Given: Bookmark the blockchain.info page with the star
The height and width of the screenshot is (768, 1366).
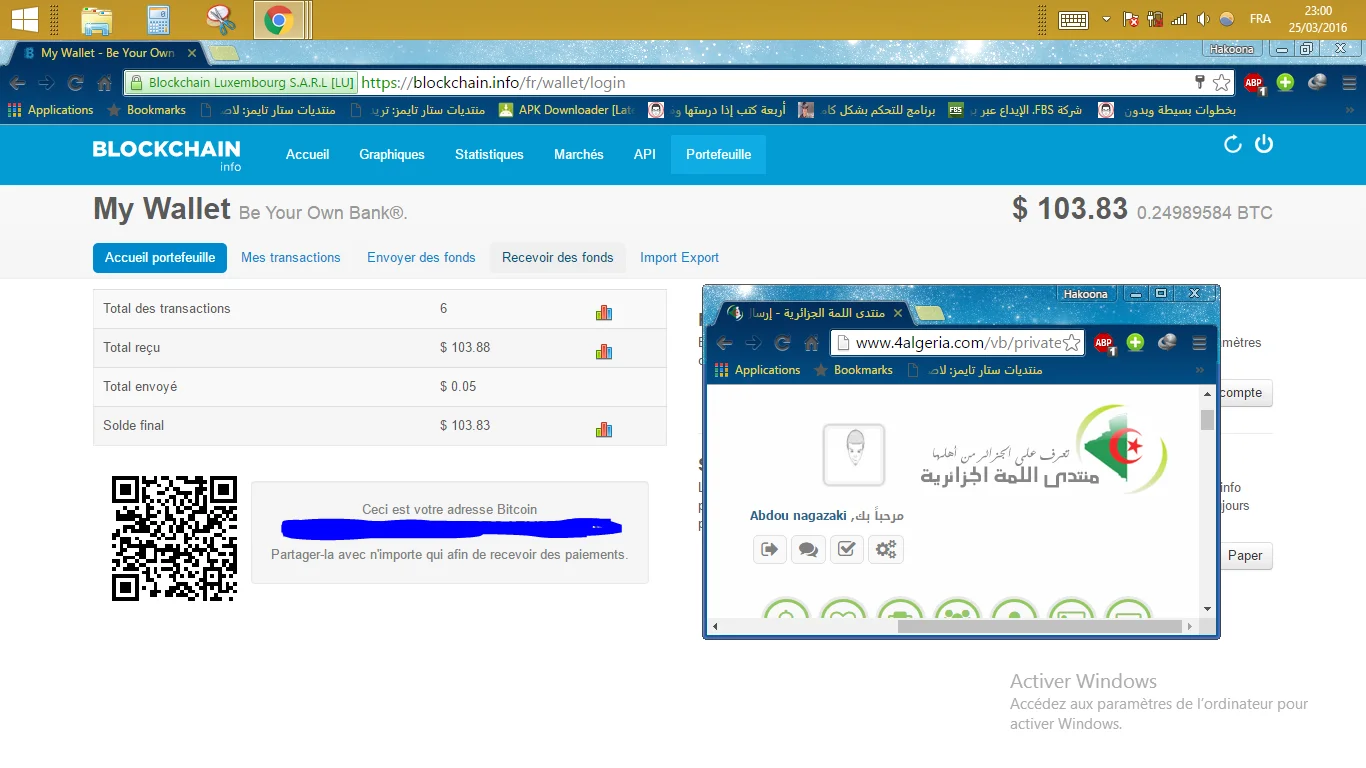Looking at the screenshot, I should click(1221, 83).
